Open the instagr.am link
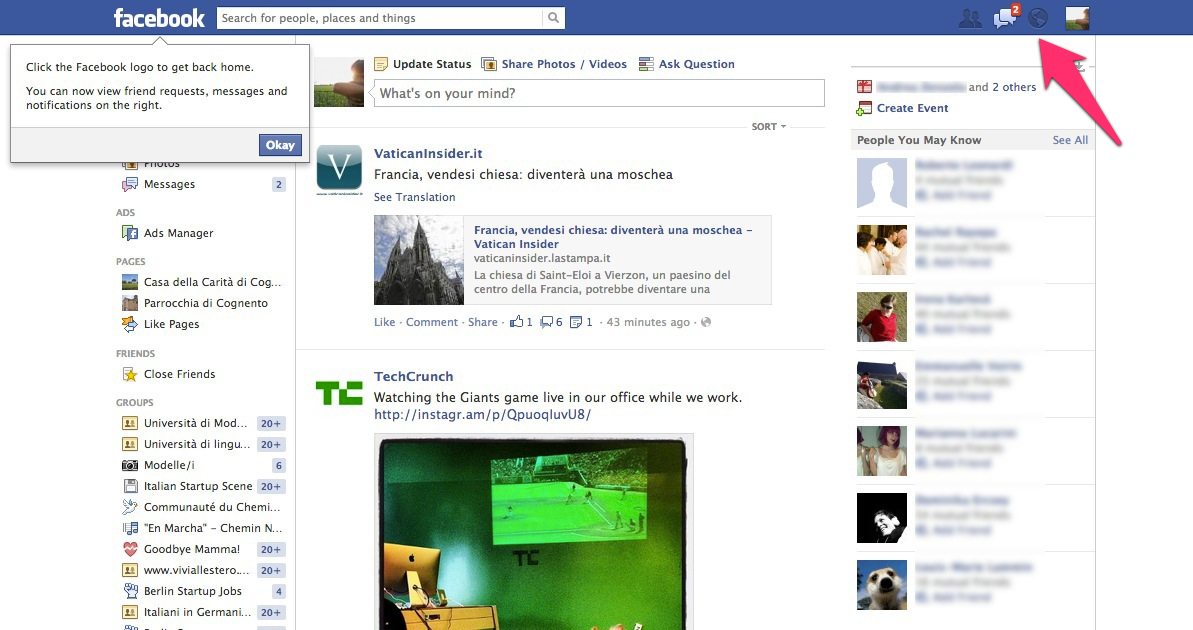This screenshot has width=1193, height=630. (x=482, y=415)
